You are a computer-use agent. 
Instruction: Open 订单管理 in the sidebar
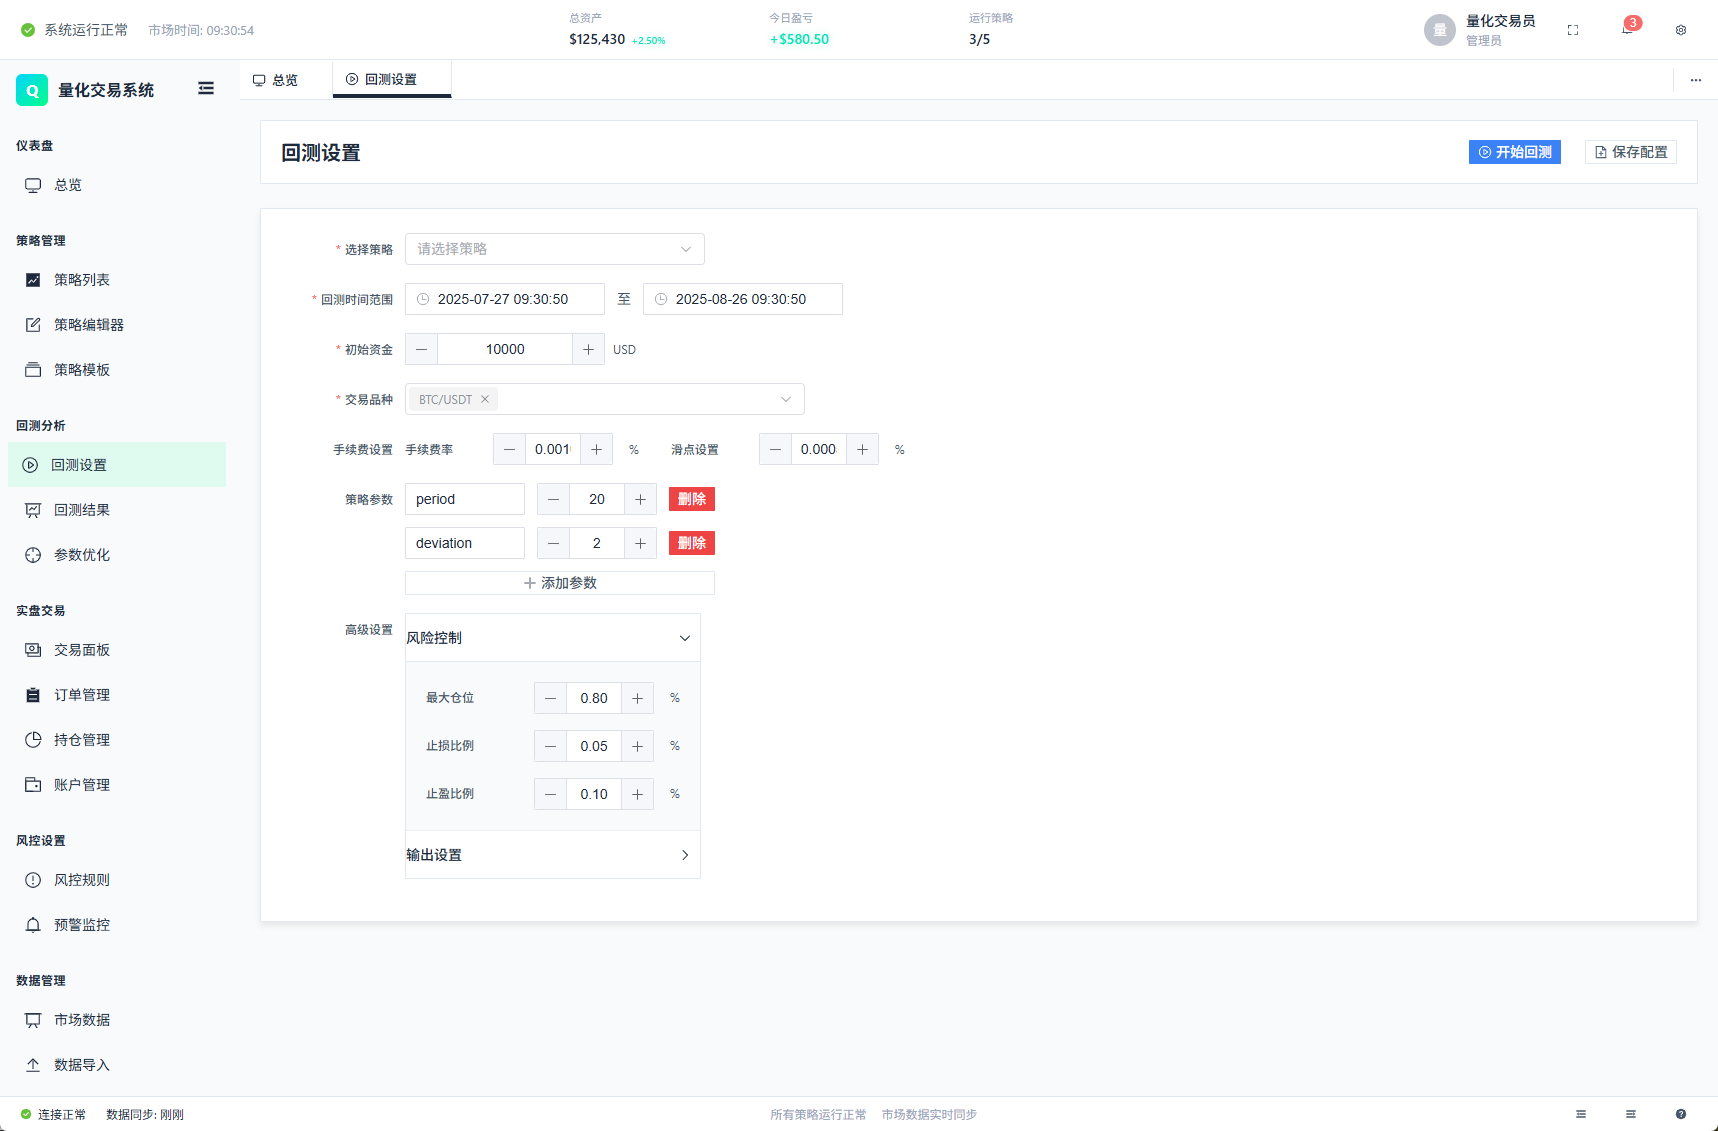(x=117, y=695)
